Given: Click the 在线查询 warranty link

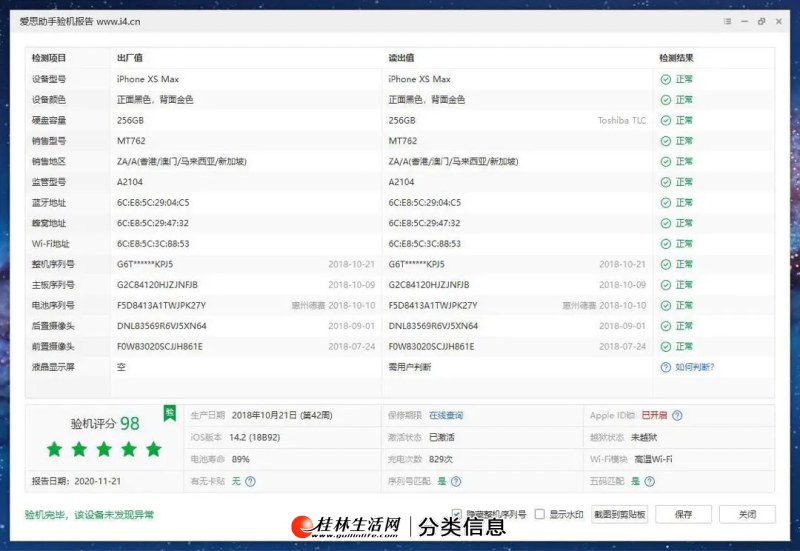Looking at the screenshot, I should coord(446,415).
